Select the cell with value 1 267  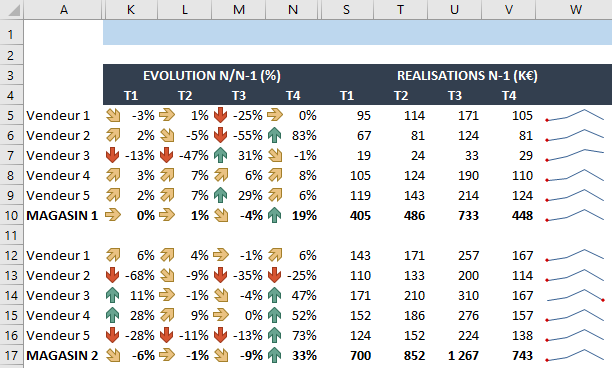[455, 356]
